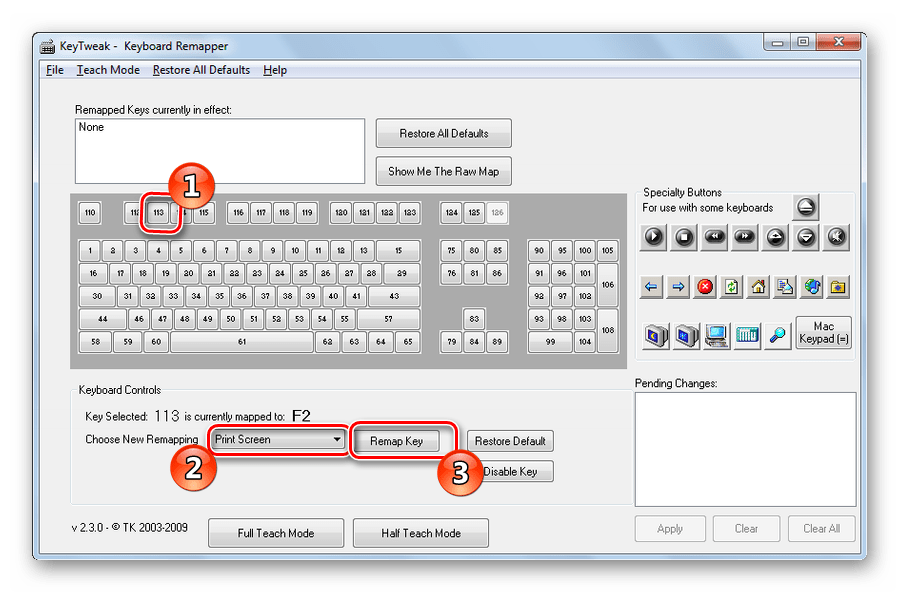Select key 61 on keyboard layout
900x593 pixels.
(241, 342)
